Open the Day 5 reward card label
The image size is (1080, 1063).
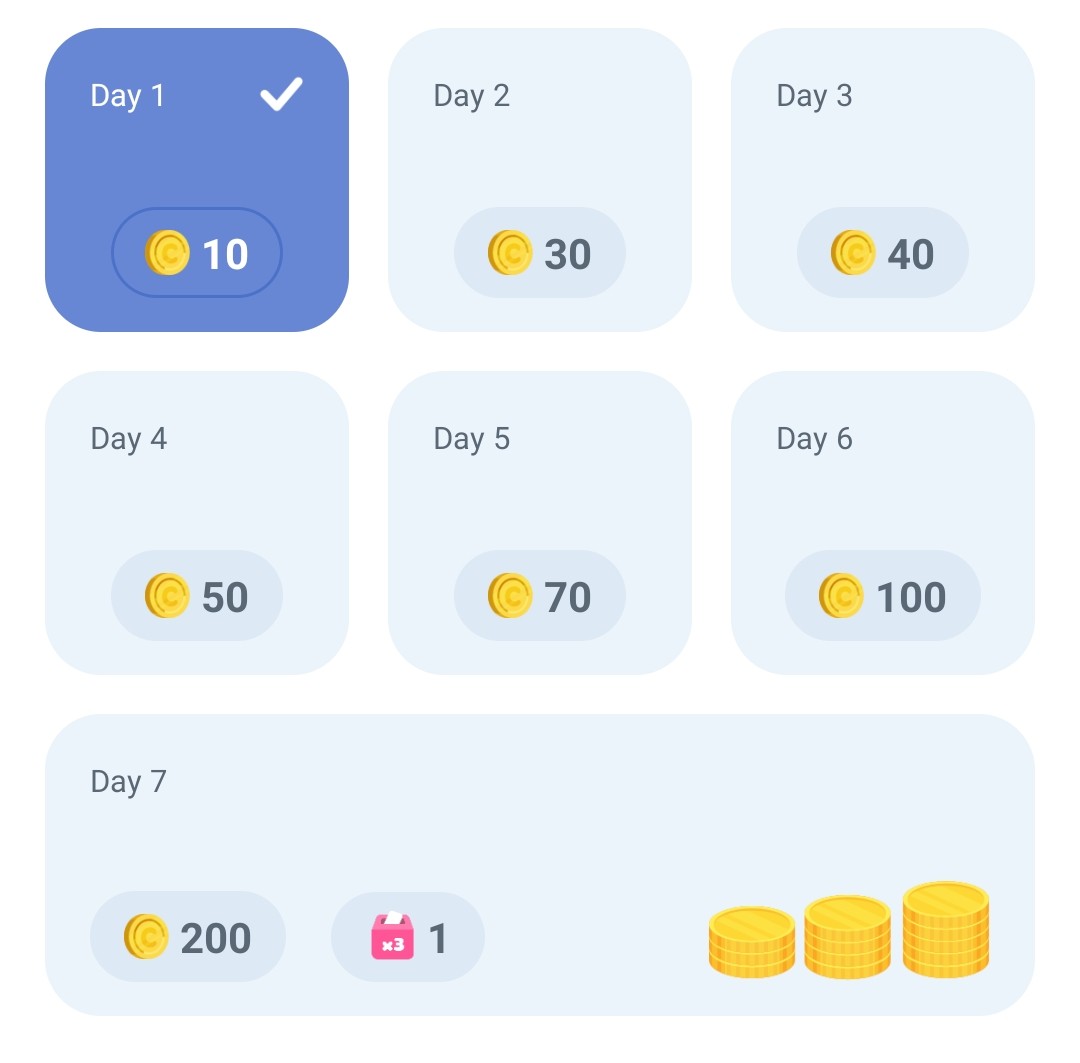click(472, 439)
